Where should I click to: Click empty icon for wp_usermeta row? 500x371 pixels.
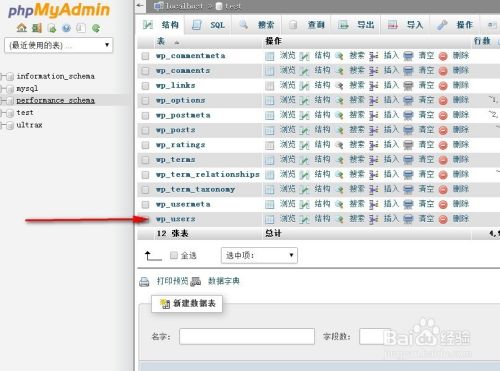pos(408,204)
